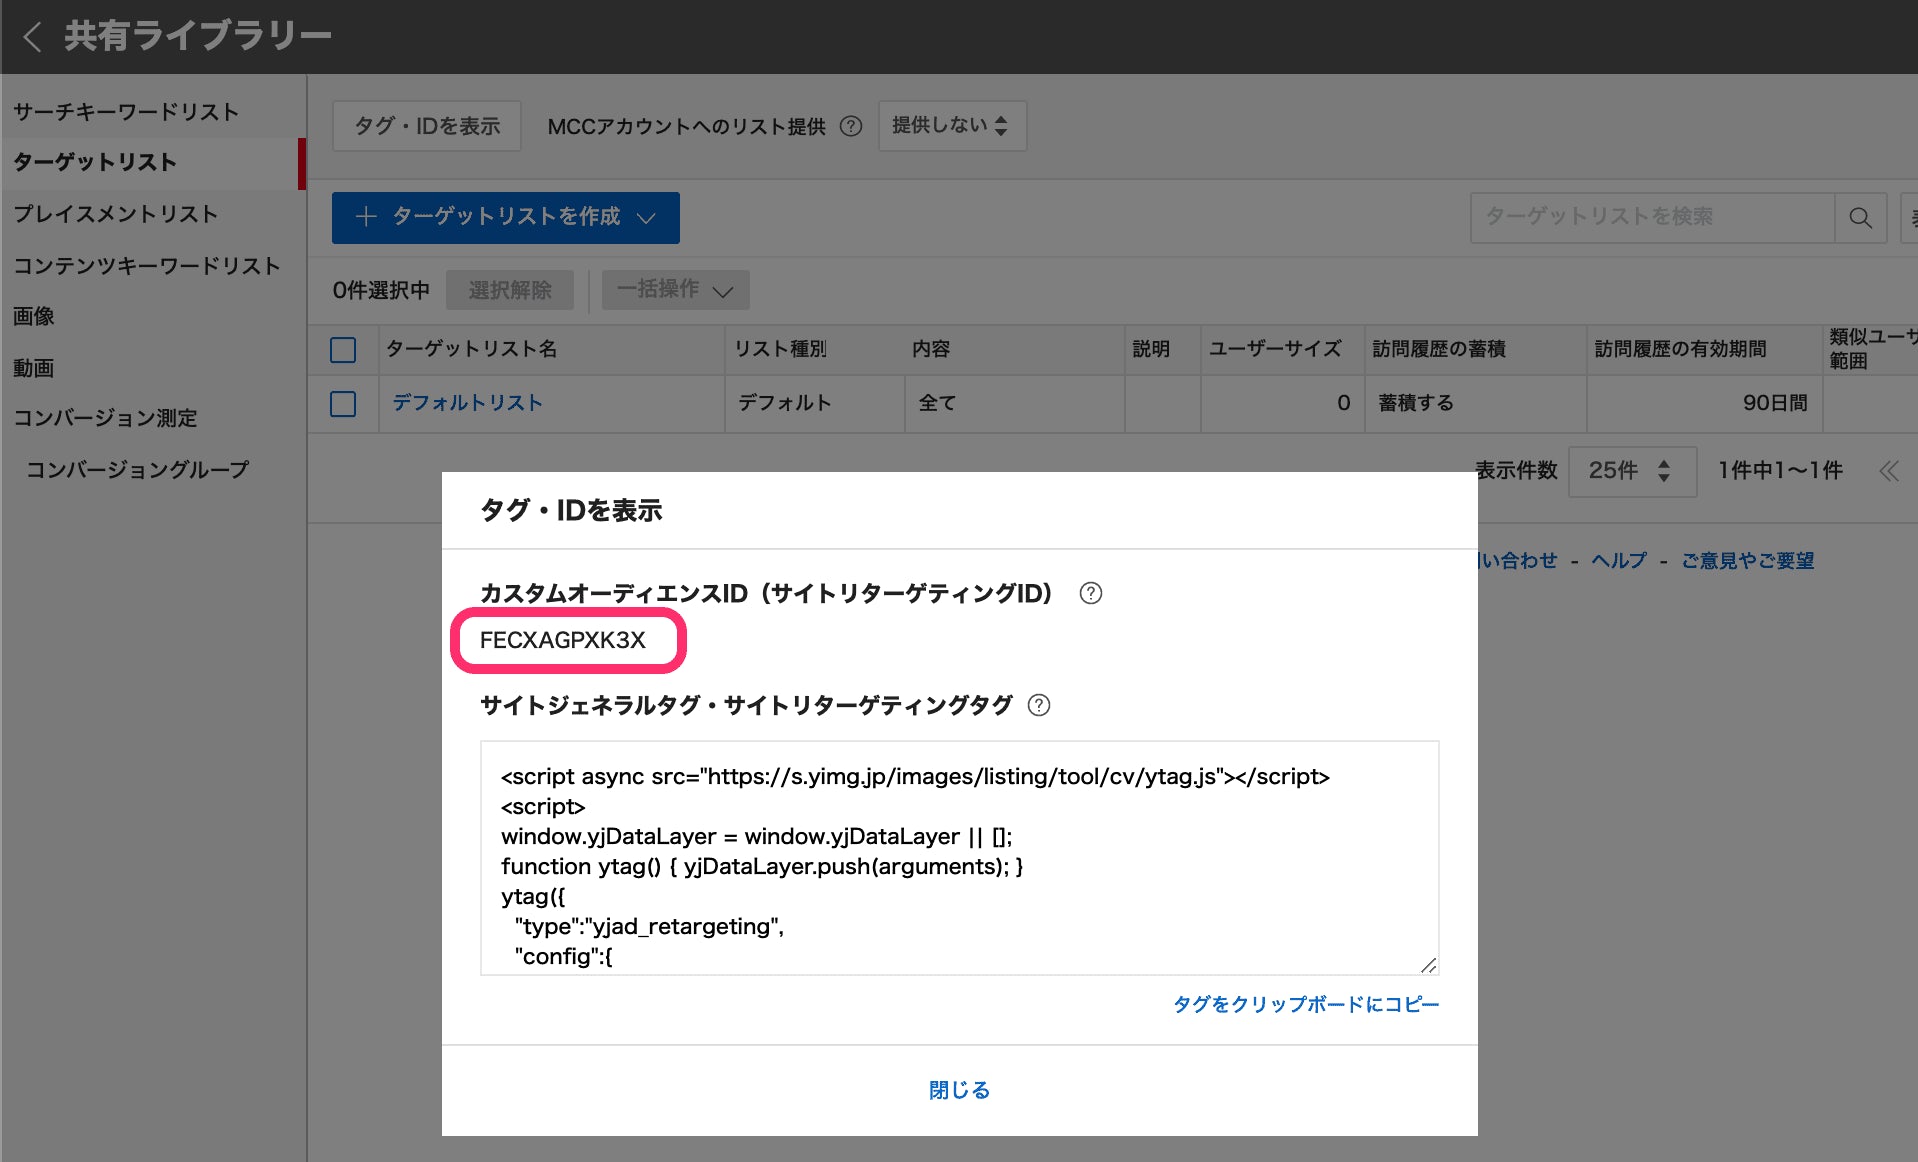Click the 説明 column header

tap(1151, 349)
